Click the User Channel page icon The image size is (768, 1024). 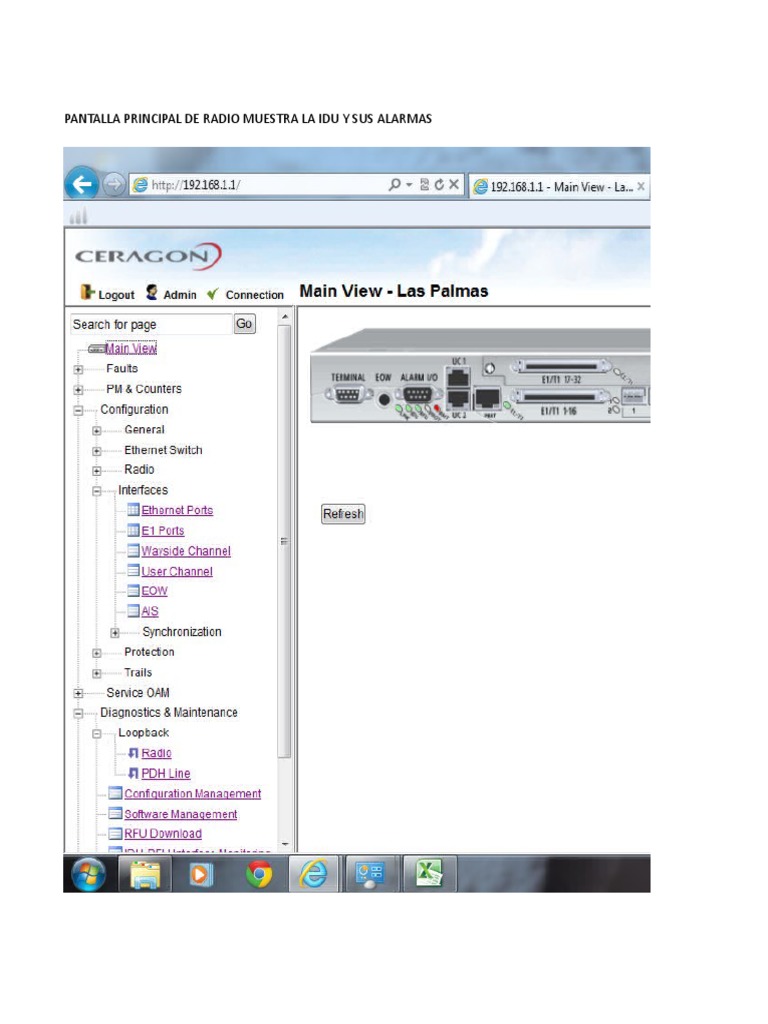coord(133,570)
